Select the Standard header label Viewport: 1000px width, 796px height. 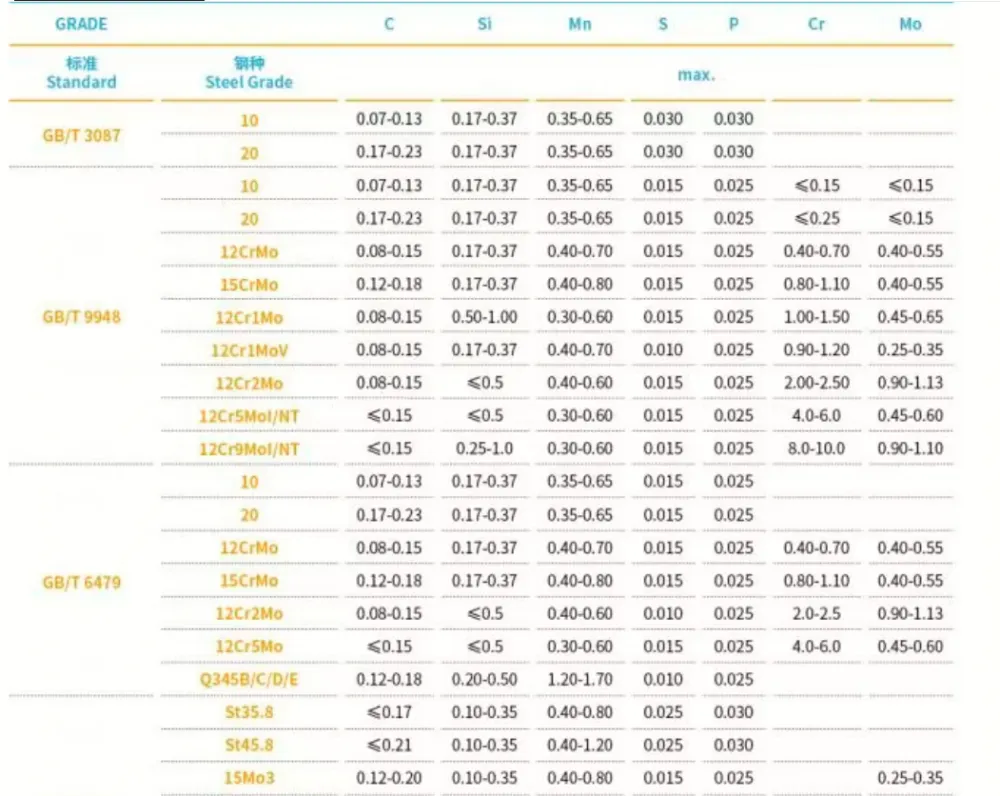point(81,82)
